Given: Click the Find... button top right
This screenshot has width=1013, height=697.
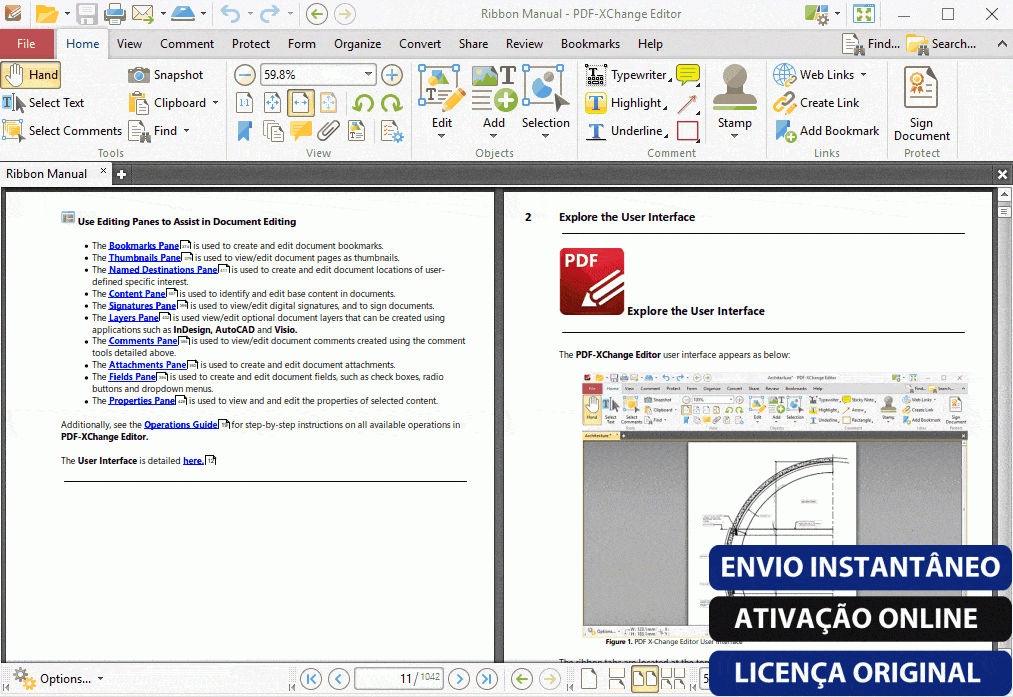Looking at the screenshot, I should click(x=872, y=44).
